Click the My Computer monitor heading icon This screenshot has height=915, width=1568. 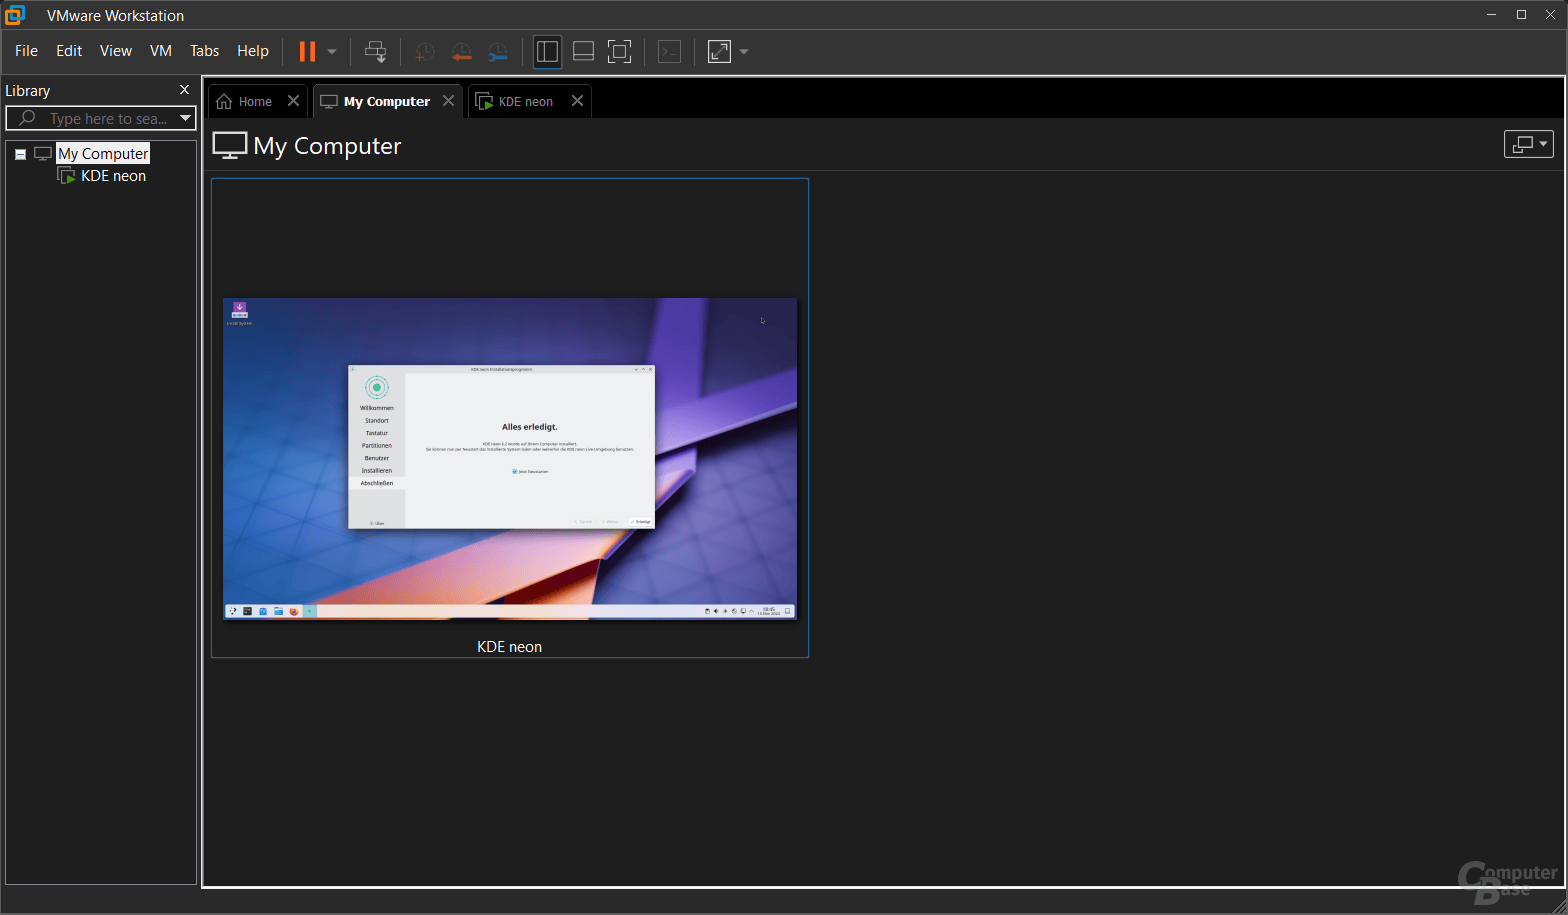click(x=230, y=146)
